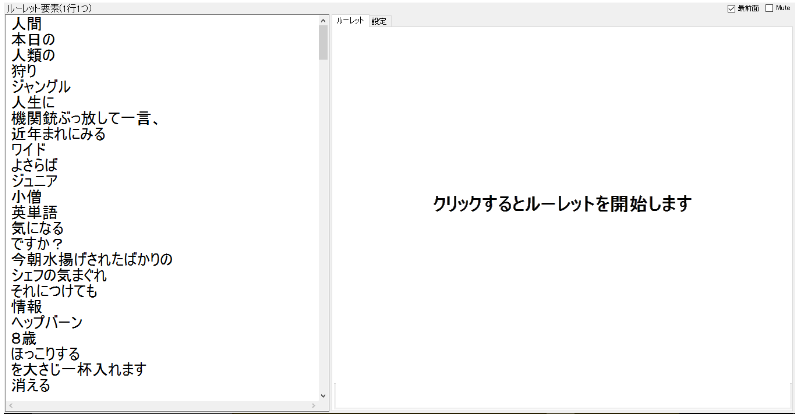Place cursor on line よさらば

click(x=34, y=165)
